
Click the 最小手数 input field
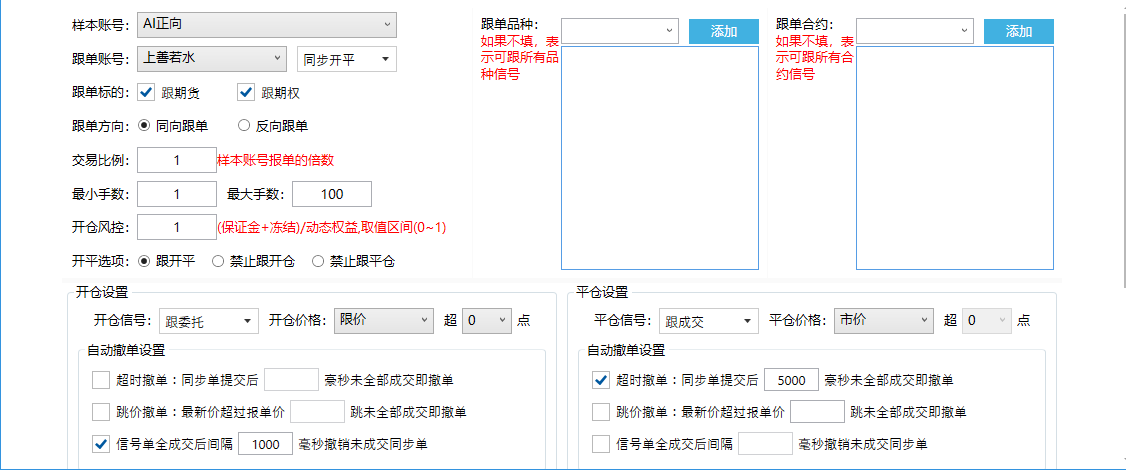(x=177, y=194)
